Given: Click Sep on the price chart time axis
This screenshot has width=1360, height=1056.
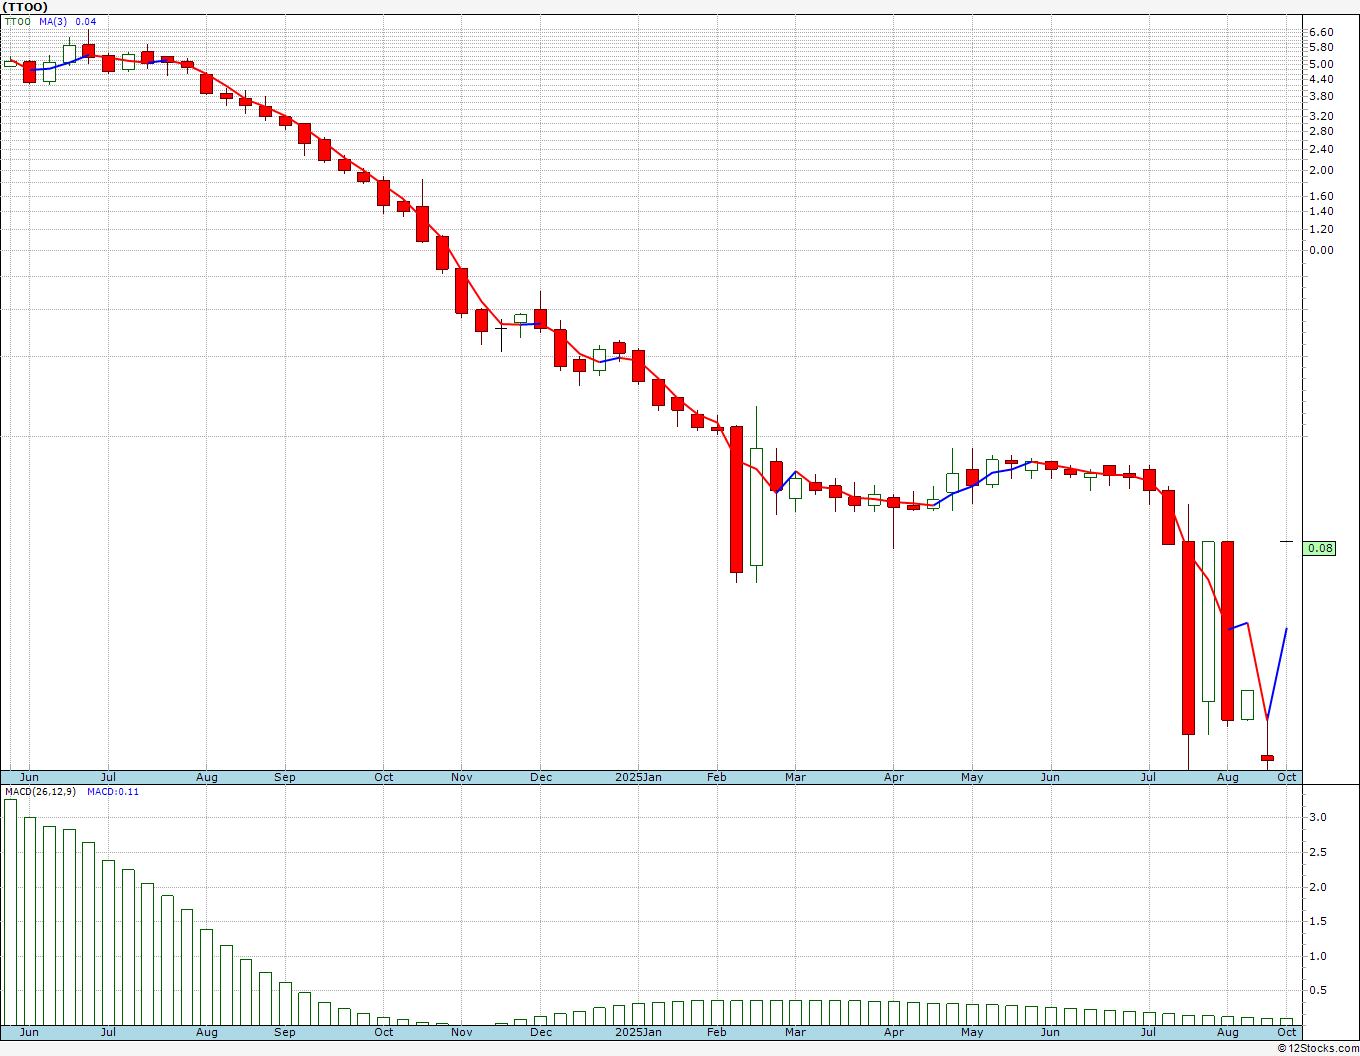Looking at the screenshot, I should coord(285,777).
